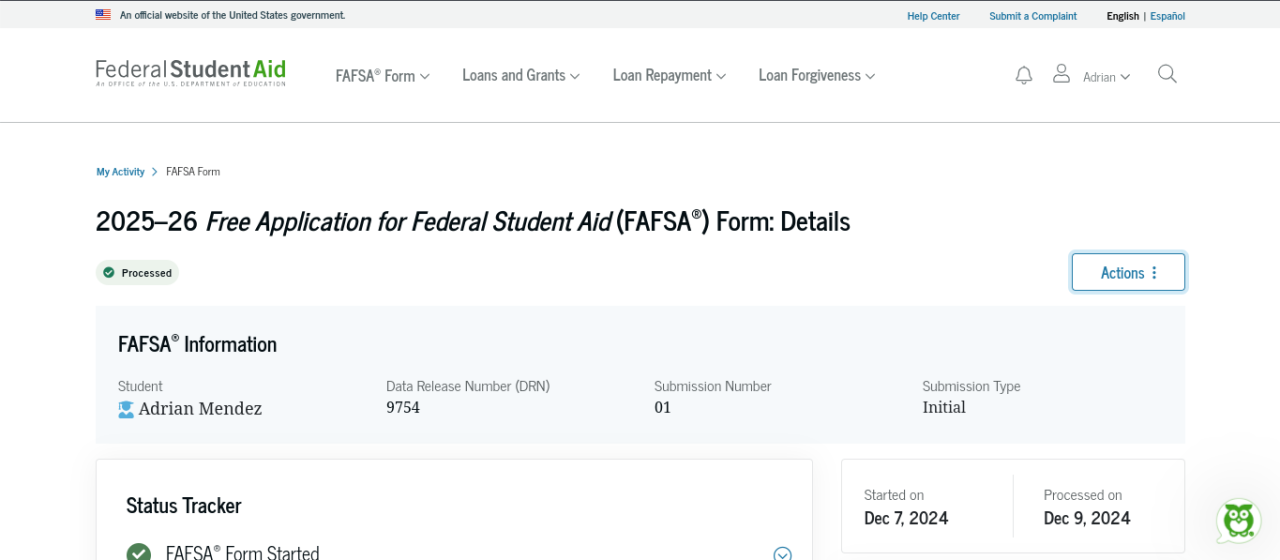Screen dimensions: 1280x560
Task: Click the Actions button
Action: tap(1128, 272)
